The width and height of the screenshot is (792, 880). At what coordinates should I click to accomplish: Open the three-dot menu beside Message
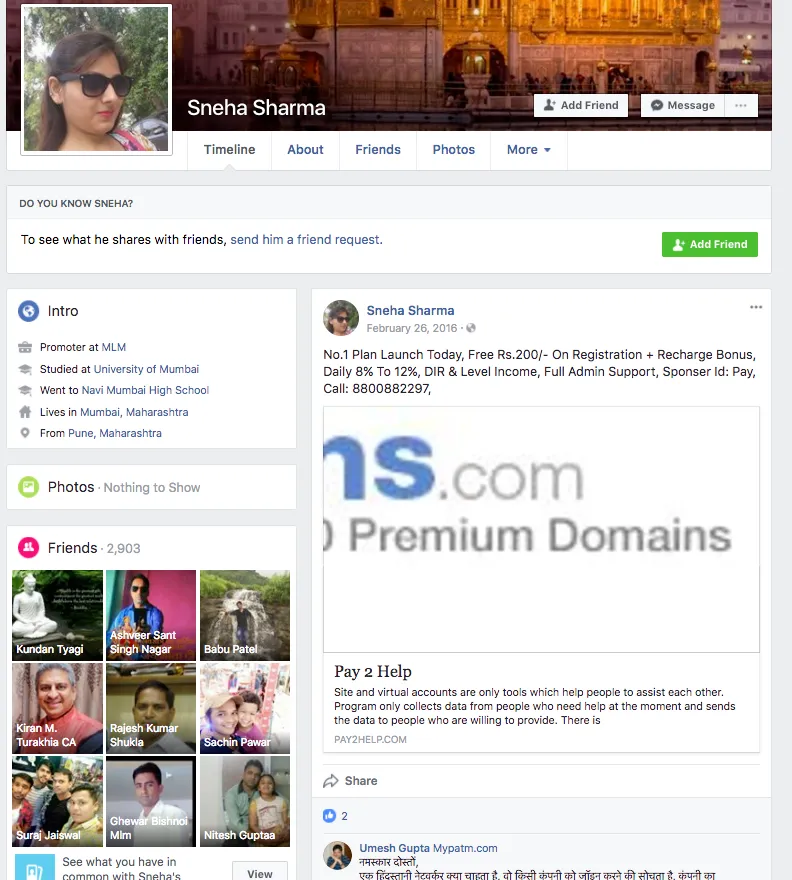(741, 106)
